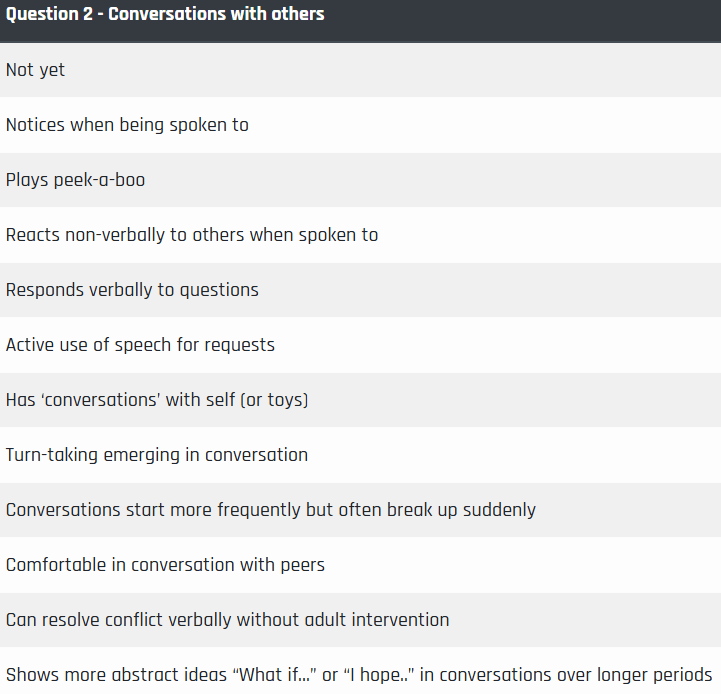This screenshot has width=721, height=694.
Task: Click the words 'Not yet'
Action: click(35, 70)
